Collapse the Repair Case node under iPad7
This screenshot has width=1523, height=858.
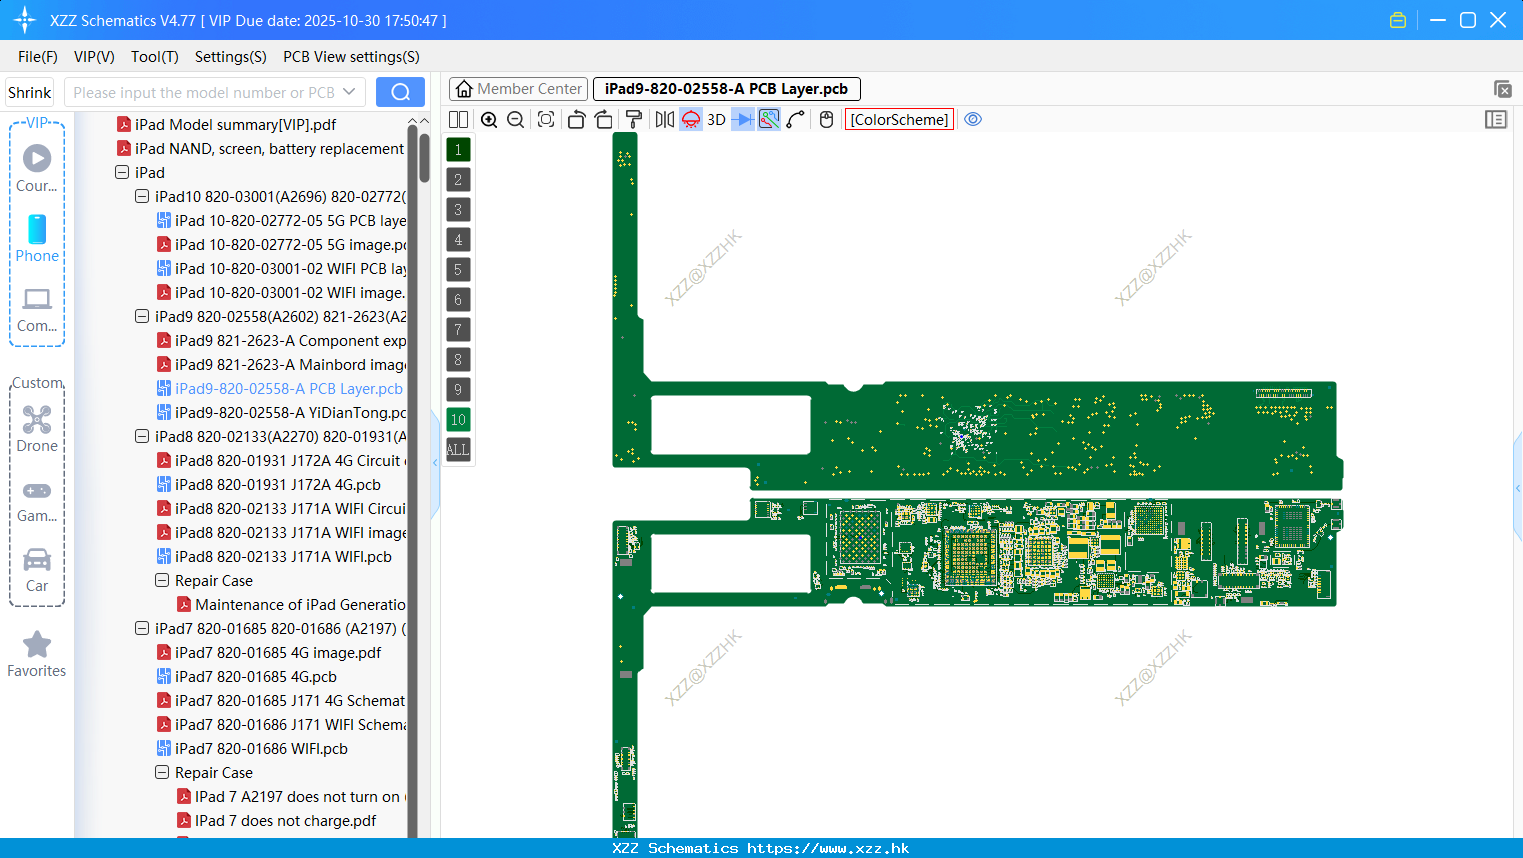tap(162, 772)
